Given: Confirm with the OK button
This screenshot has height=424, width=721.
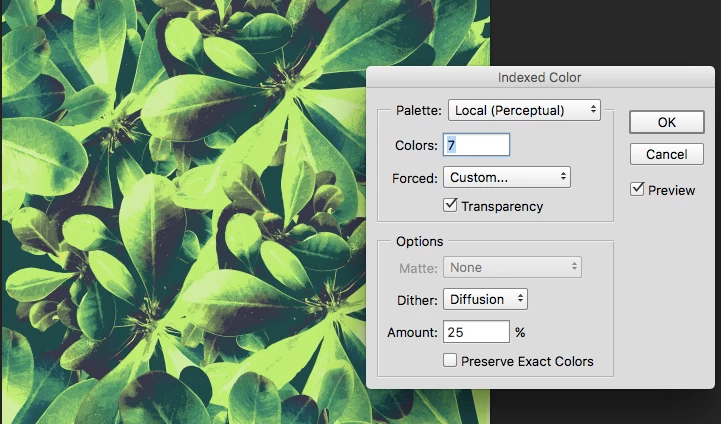Looking at the screenshot, I should (667, 122).
